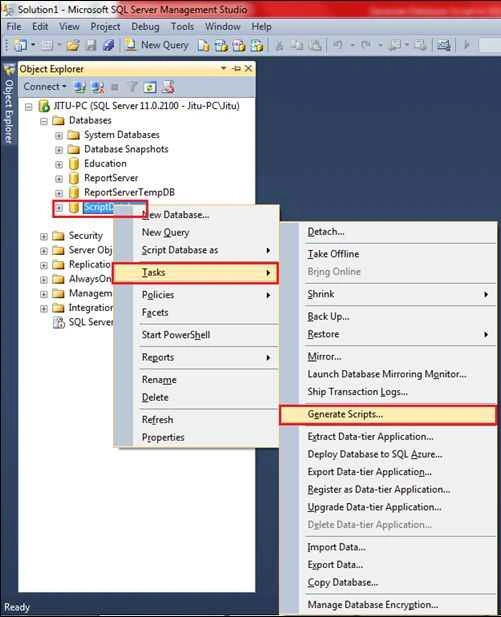Click the Filter funnel icon in Object Explorer
The image size is (501, 617).
[132, 87]
